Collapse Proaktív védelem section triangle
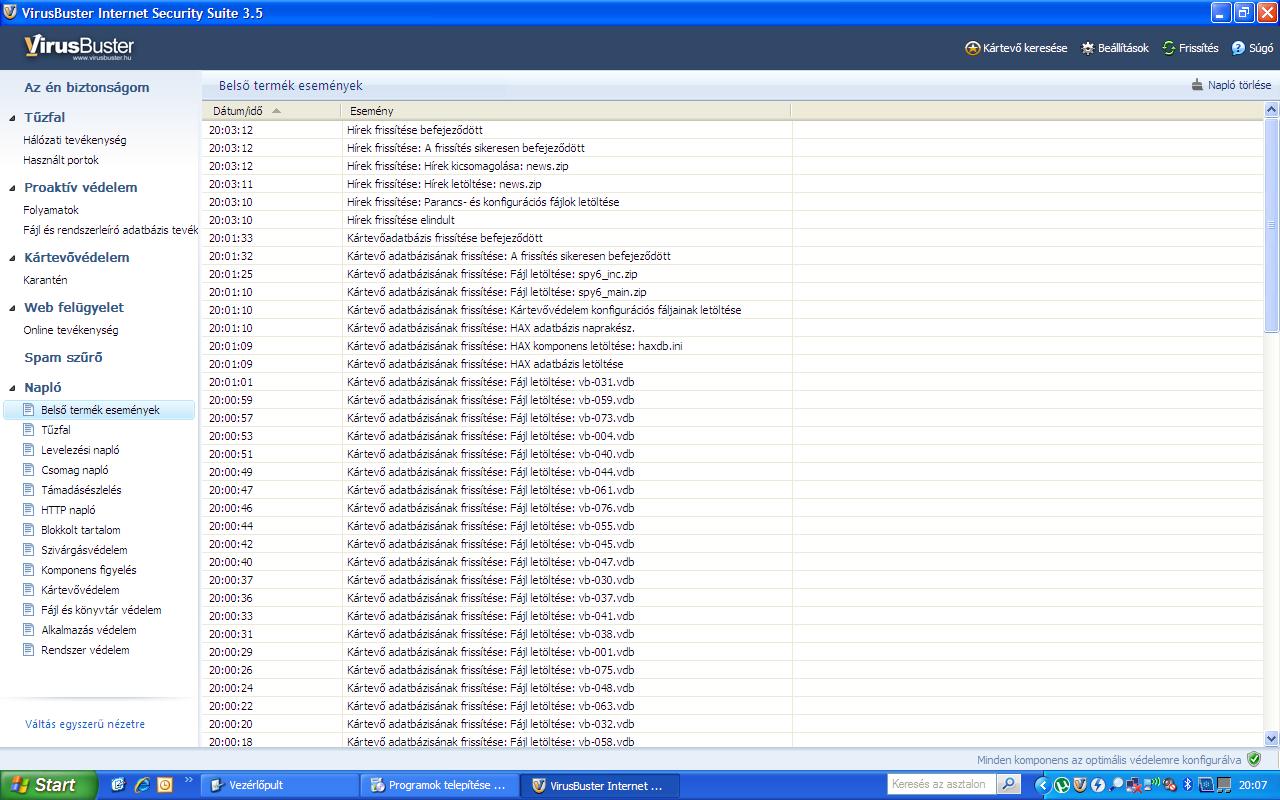Image resolution: width=1280 pixels, height=800 pixels. 12,188
